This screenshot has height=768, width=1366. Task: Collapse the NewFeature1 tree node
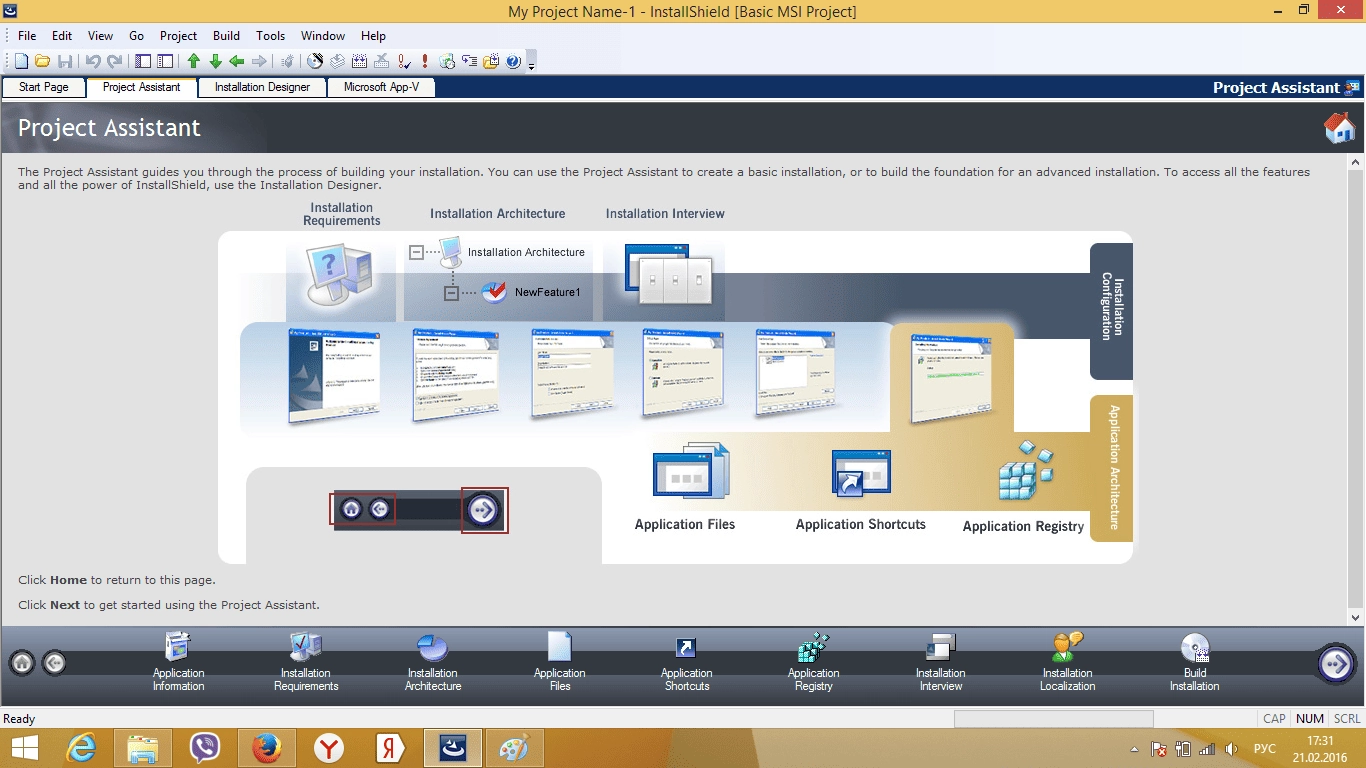click(451, 293)
